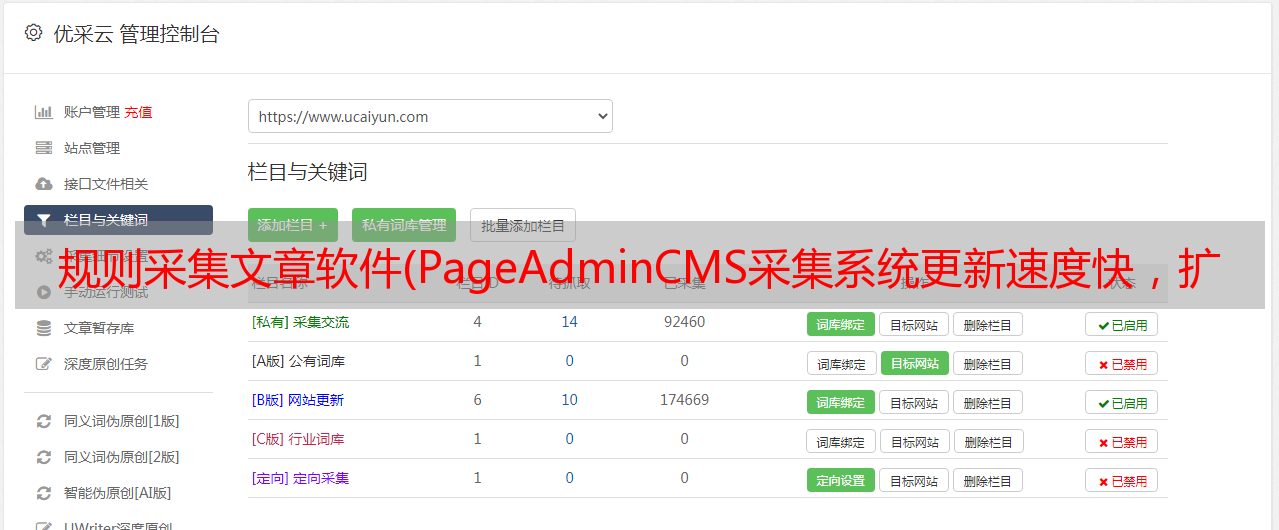Screen dimensions: 1279x530
Task: Click the [定向] 定向采集 column name
Action: click(300, 478)
